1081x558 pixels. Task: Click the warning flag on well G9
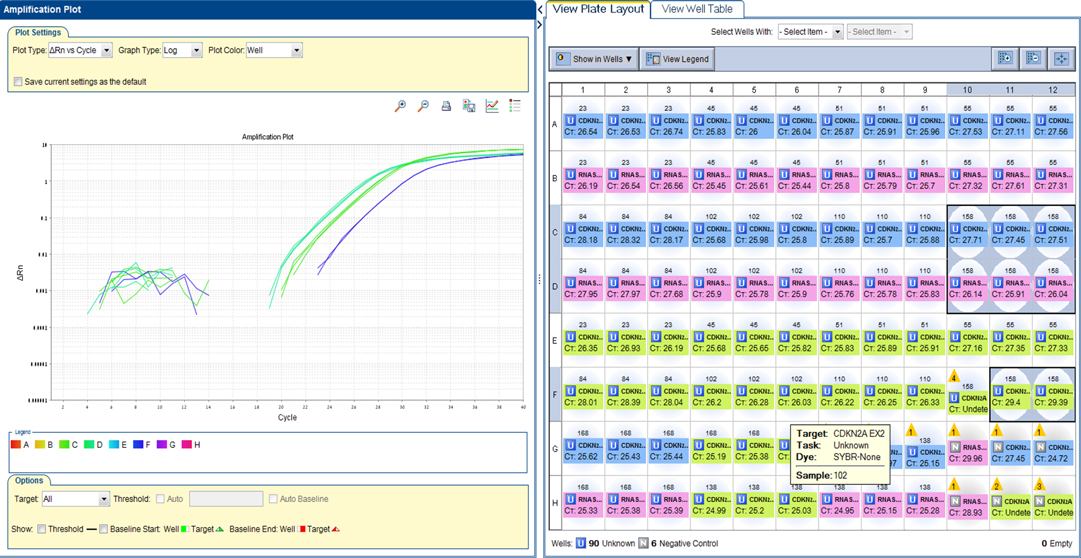coord(911,431)
